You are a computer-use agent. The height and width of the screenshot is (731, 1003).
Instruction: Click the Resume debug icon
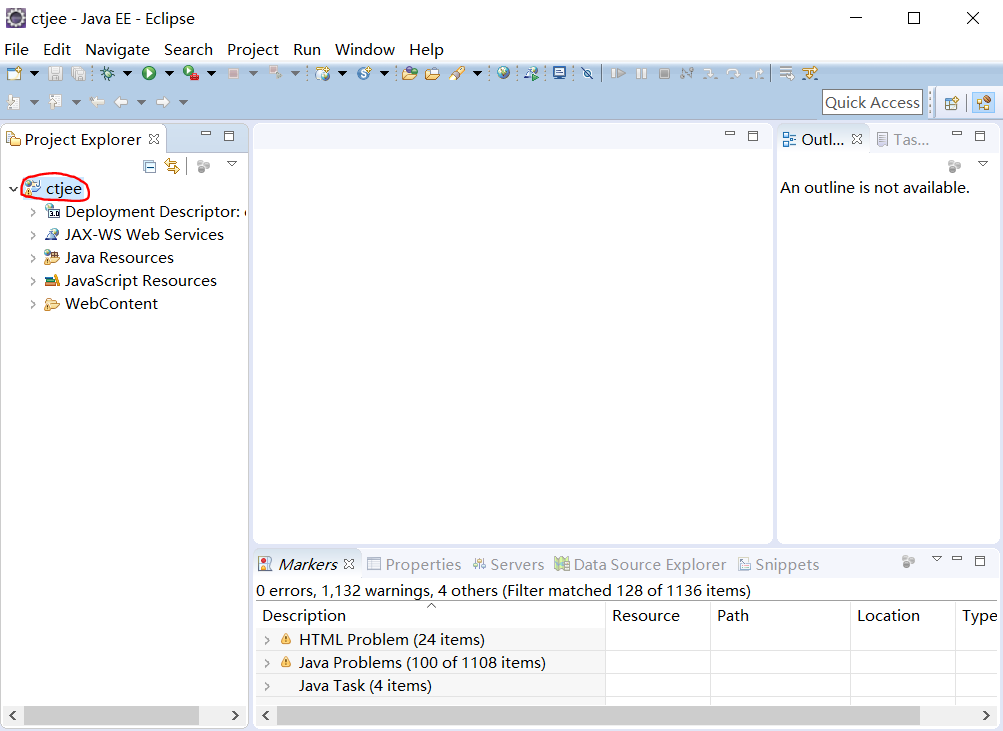(618, 74)
